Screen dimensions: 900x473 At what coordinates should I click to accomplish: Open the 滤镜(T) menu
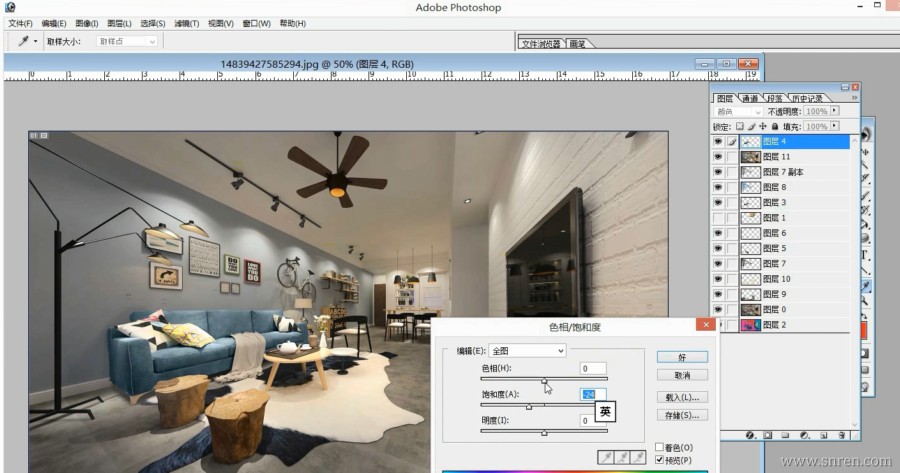click(187, 24)
